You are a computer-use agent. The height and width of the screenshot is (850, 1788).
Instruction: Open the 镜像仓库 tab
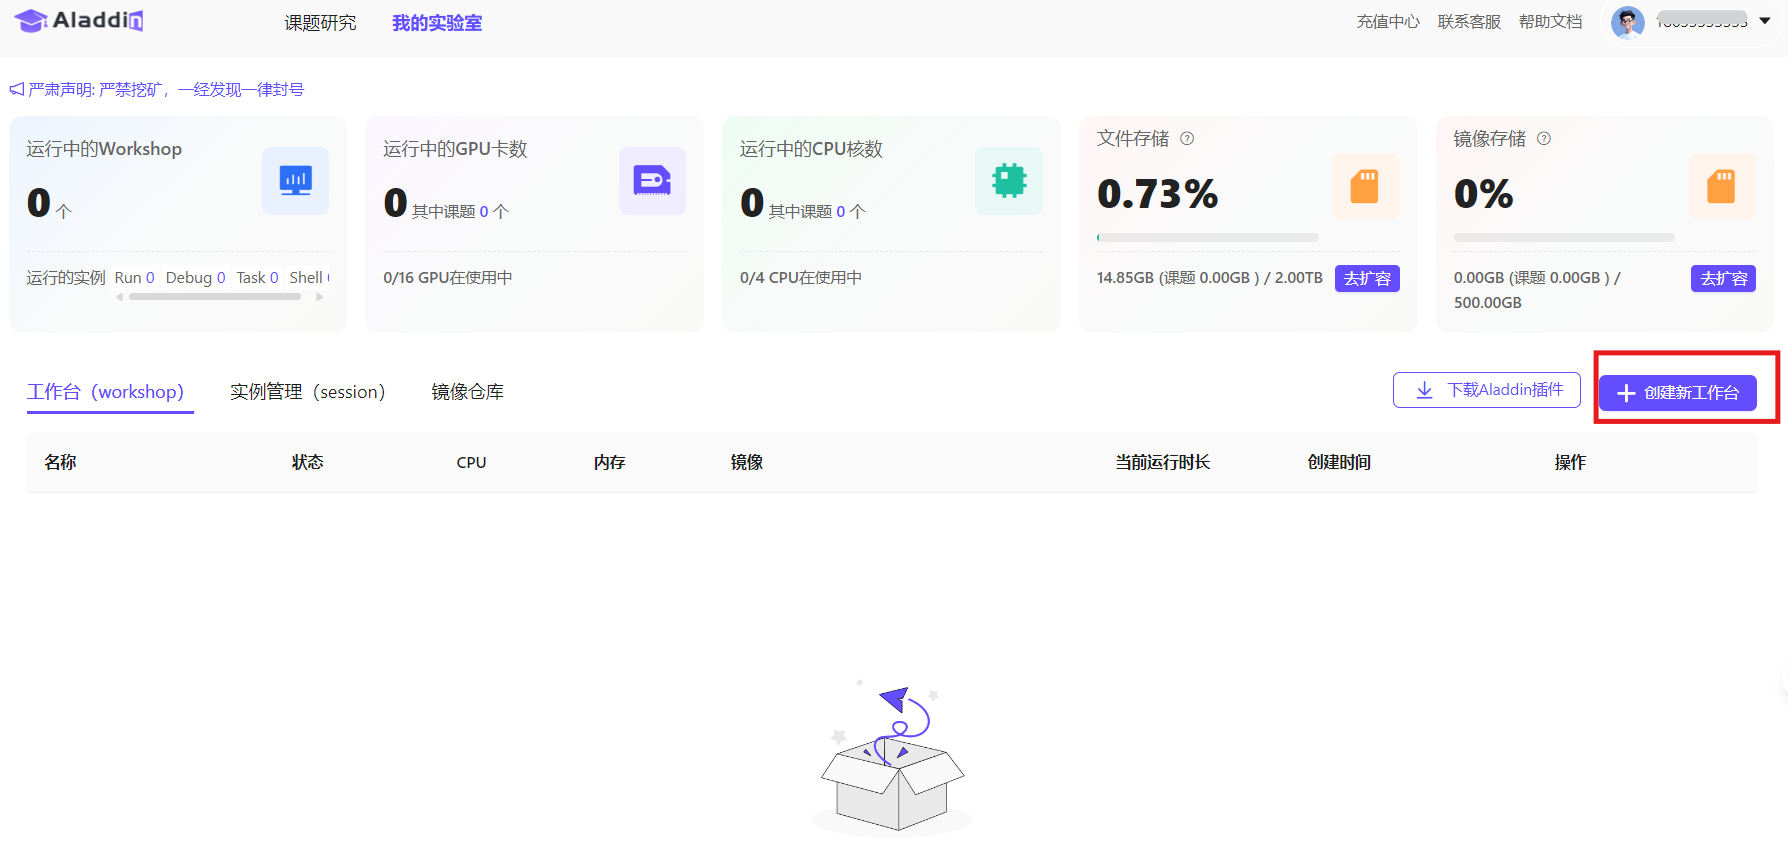[467, 392]
